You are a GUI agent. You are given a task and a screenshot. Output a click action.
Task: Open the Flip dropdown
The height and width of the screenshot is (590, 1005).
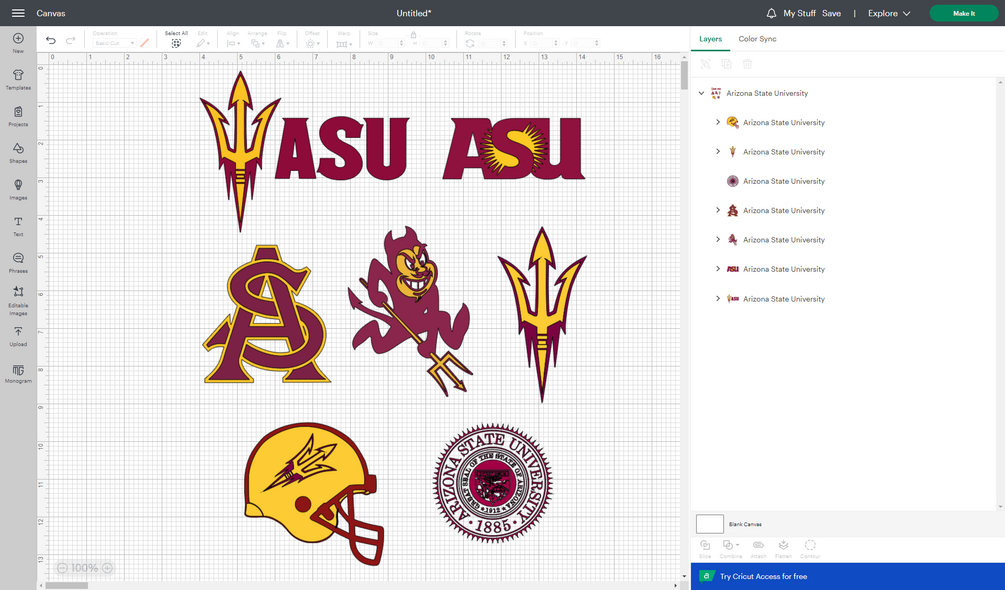(281, 43)
